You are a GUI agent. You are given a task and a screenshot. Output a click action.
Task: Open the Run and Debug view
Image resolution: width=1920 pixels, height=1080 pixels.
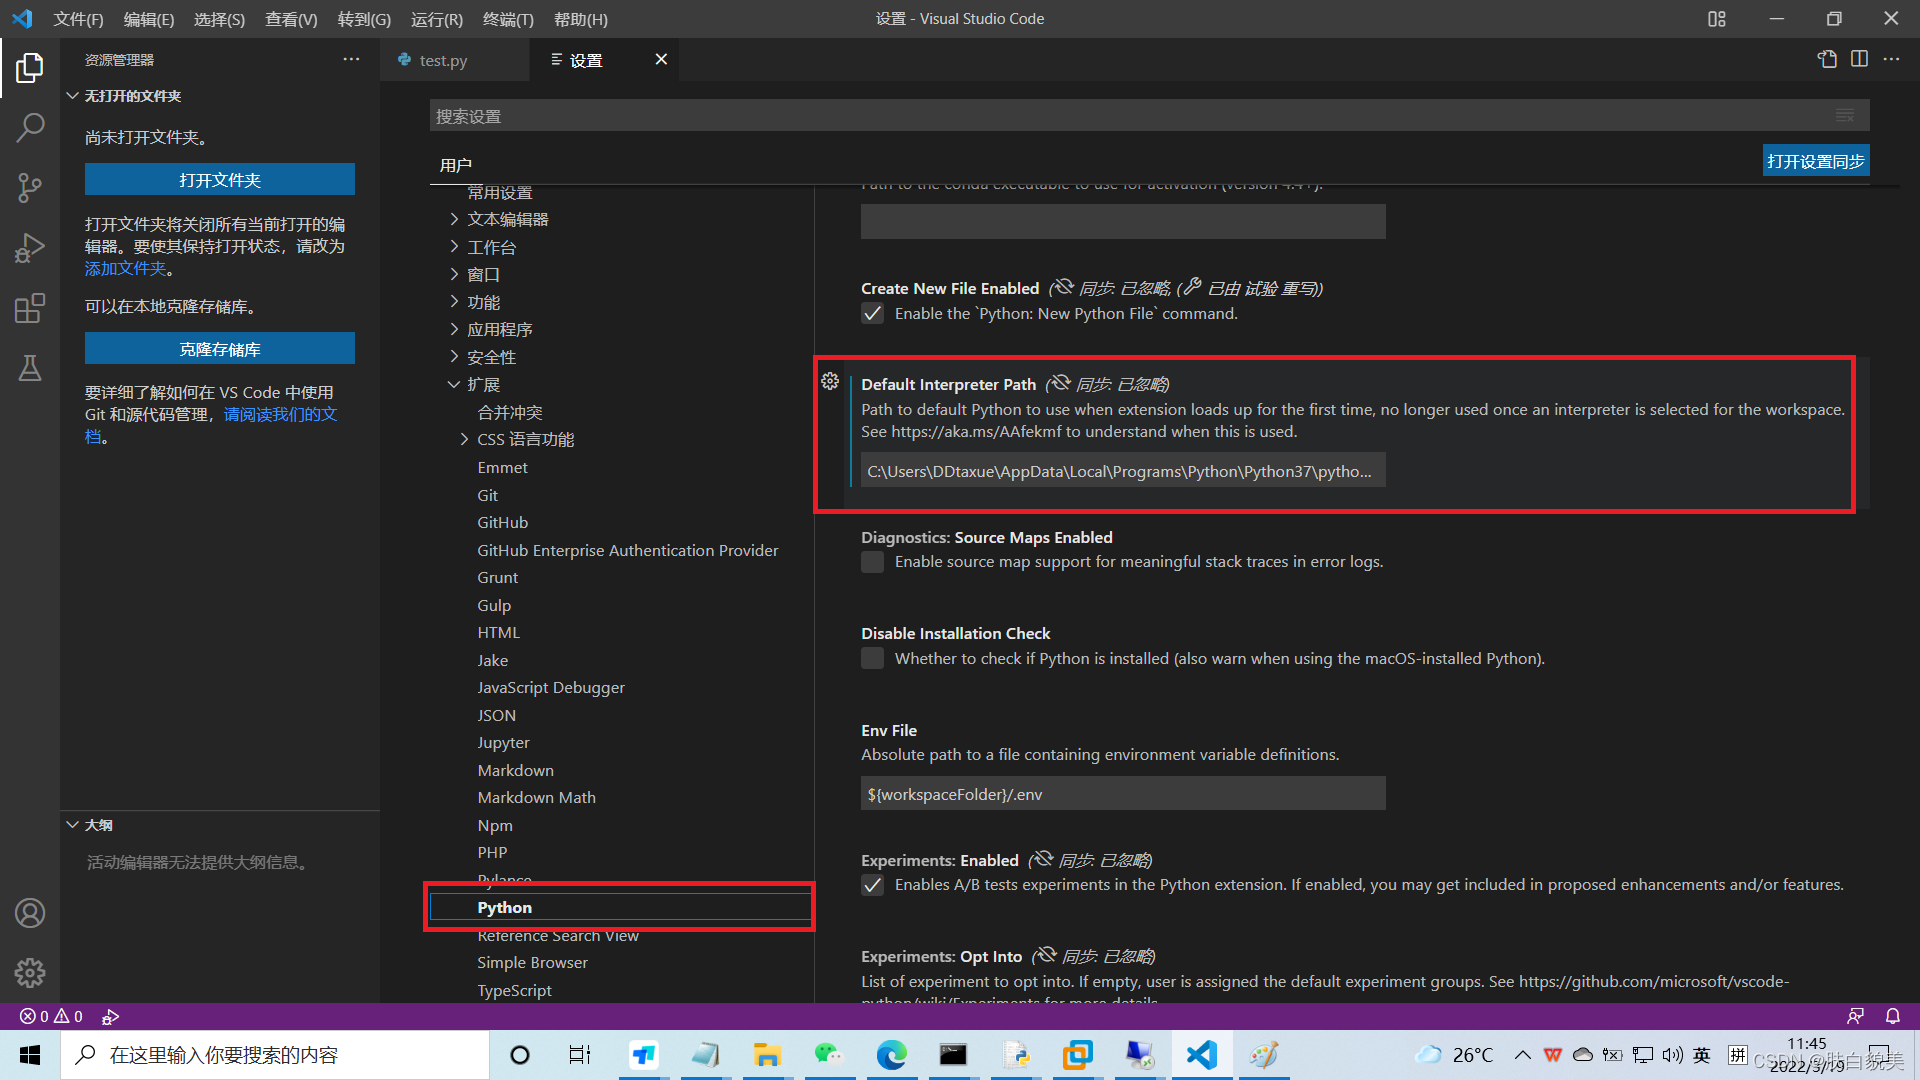click(30, 248)
